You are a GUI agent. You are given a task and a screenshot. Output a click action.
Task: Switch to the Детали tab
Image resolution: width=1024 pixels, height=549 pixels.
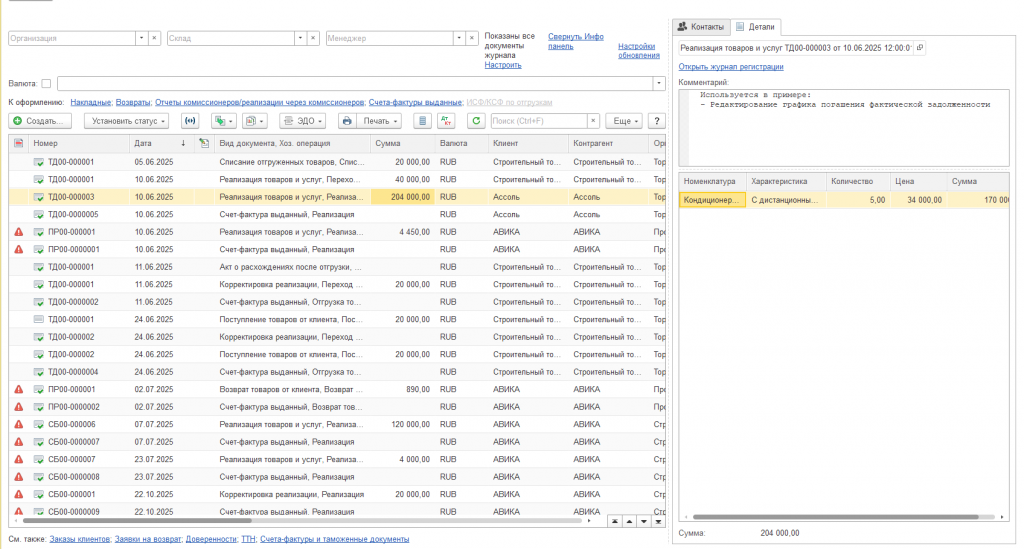coord(756,27)
